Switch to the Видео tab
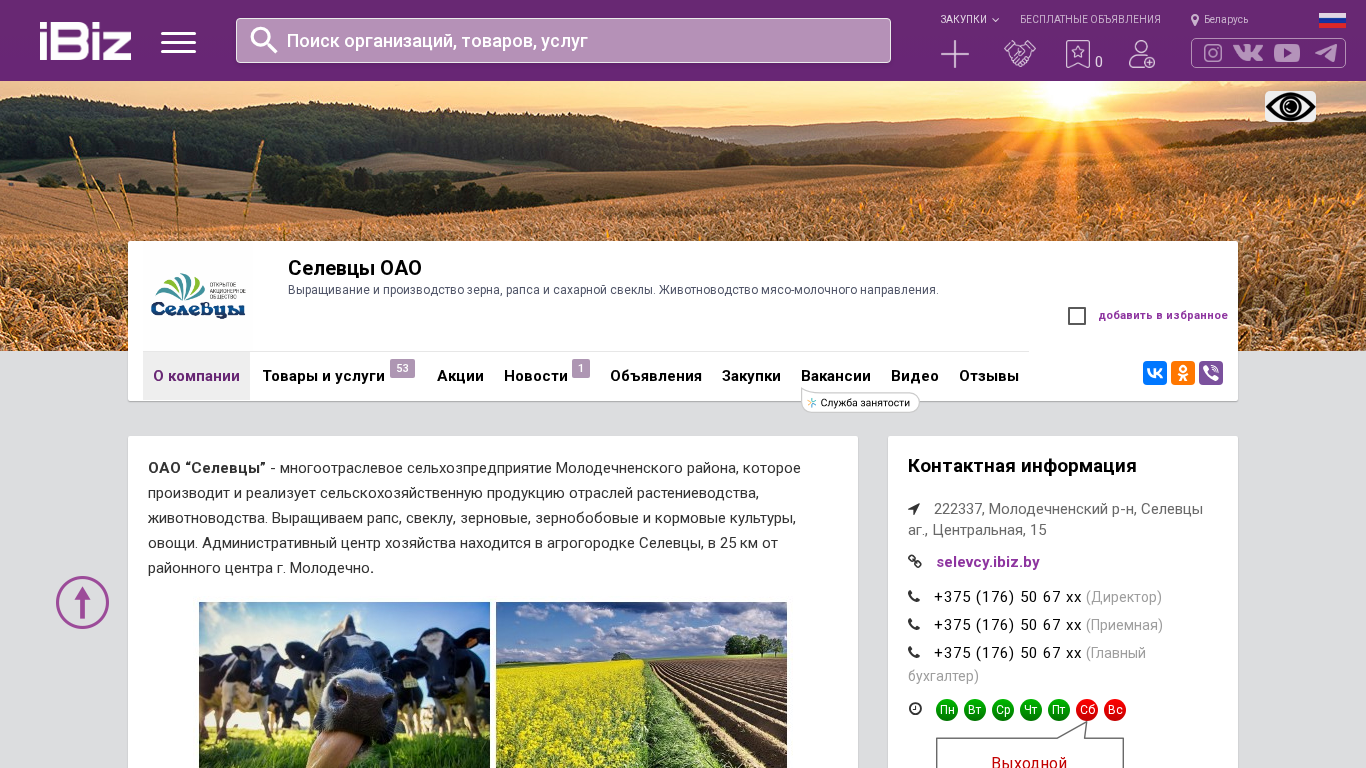The width and height of the screenshot is (1366, 768). tap(915, 376)
